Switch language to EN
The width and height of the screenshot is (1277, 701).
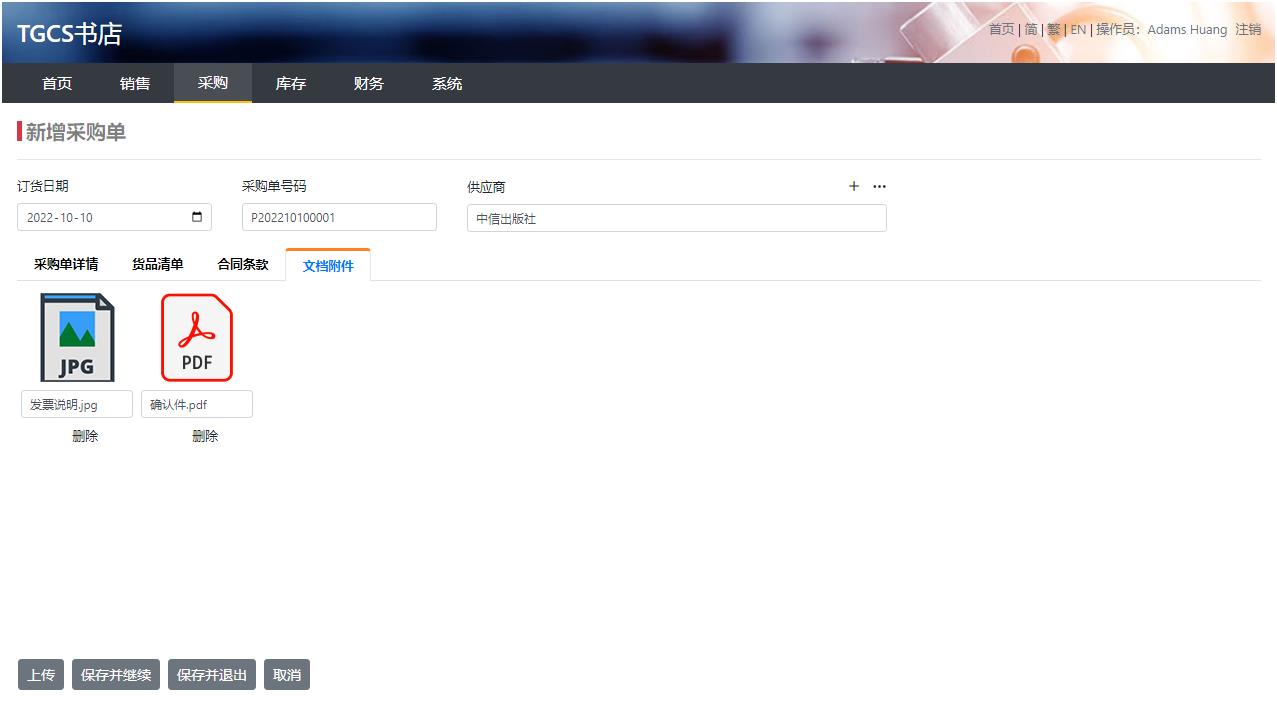tap(1078, 30)
